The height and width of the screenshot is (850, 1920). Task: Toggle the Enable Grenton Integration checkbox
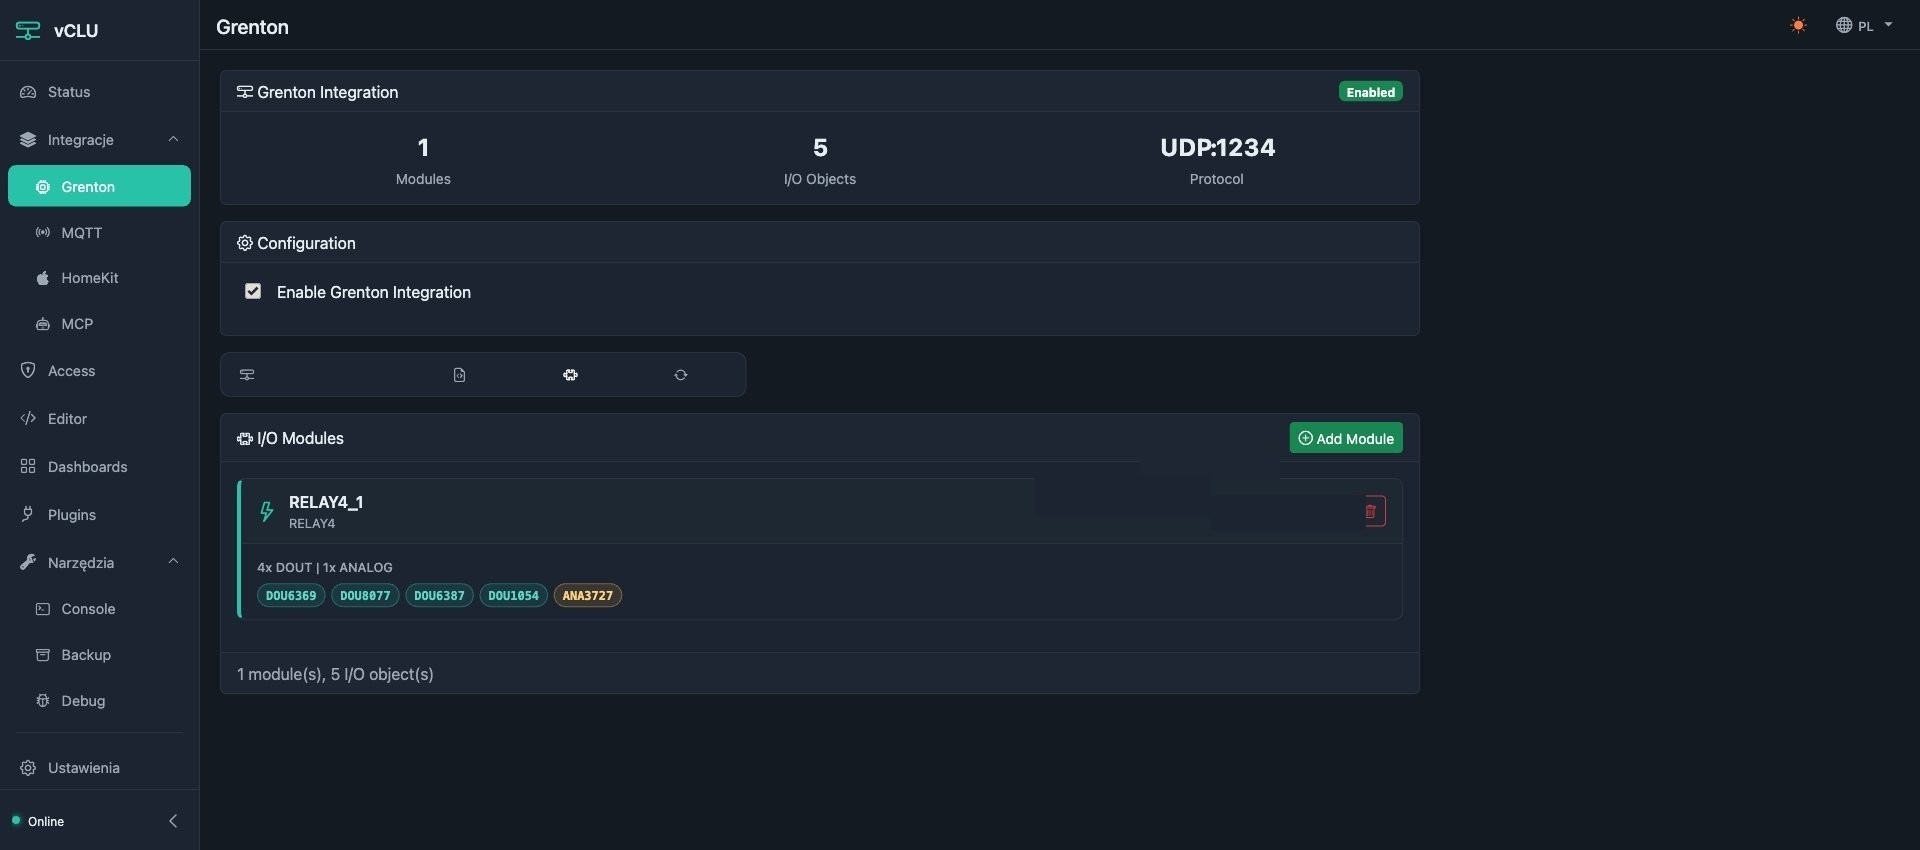coord(253,291)
